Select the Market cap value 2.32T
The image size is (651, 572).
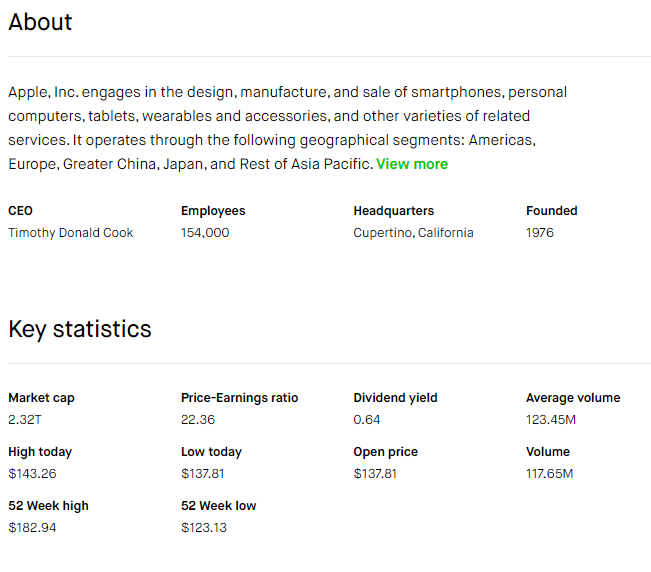[x=25, y=420]
